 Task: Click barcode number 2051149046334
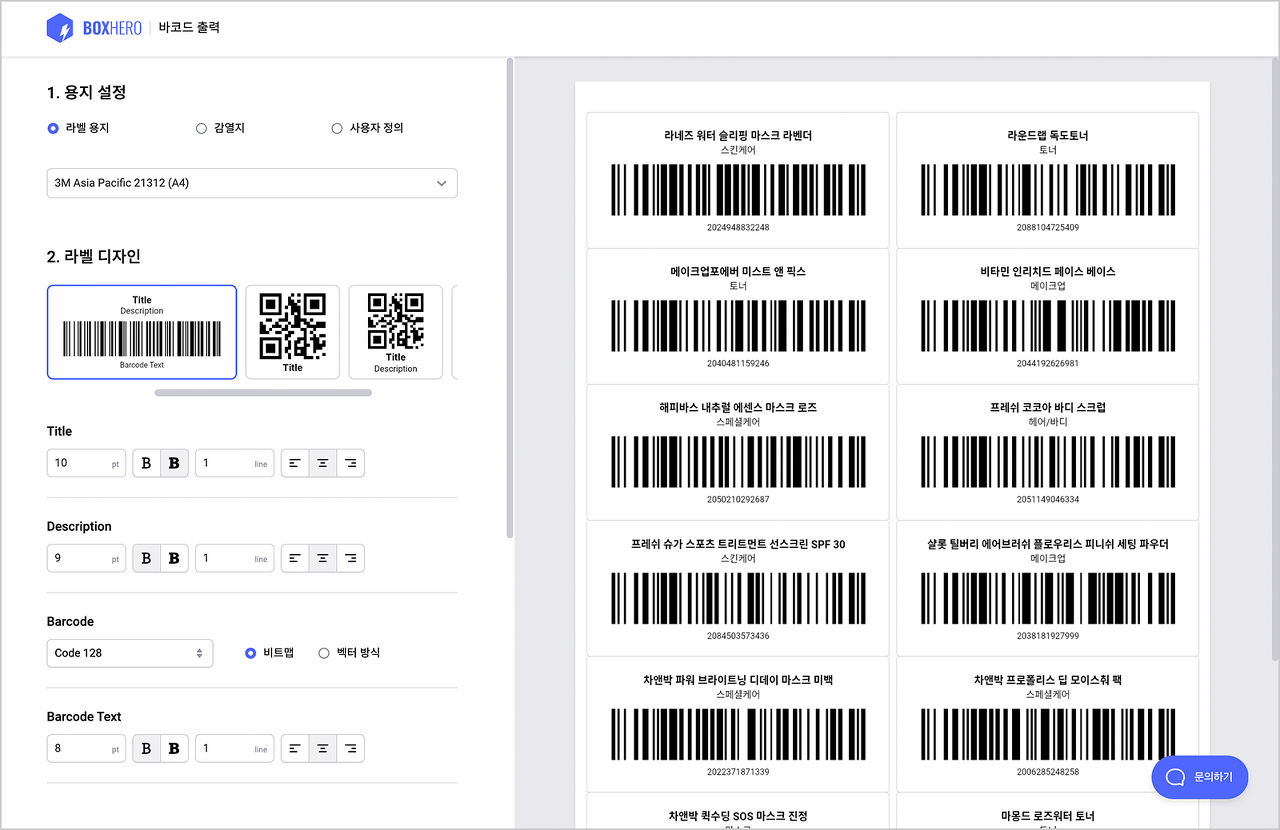1047,499
